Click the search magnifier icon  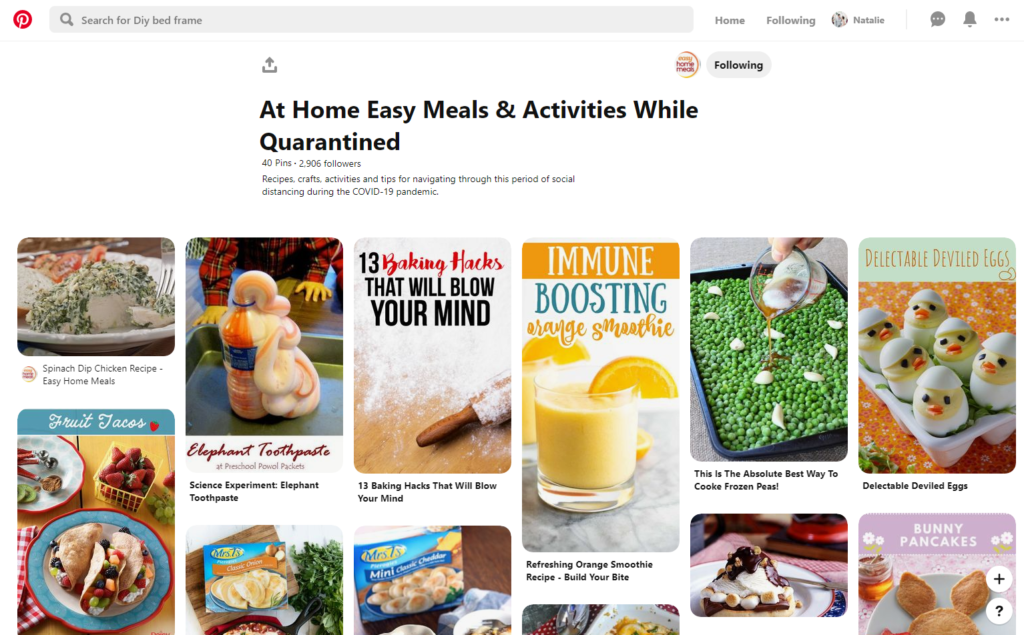pos(66,20)
